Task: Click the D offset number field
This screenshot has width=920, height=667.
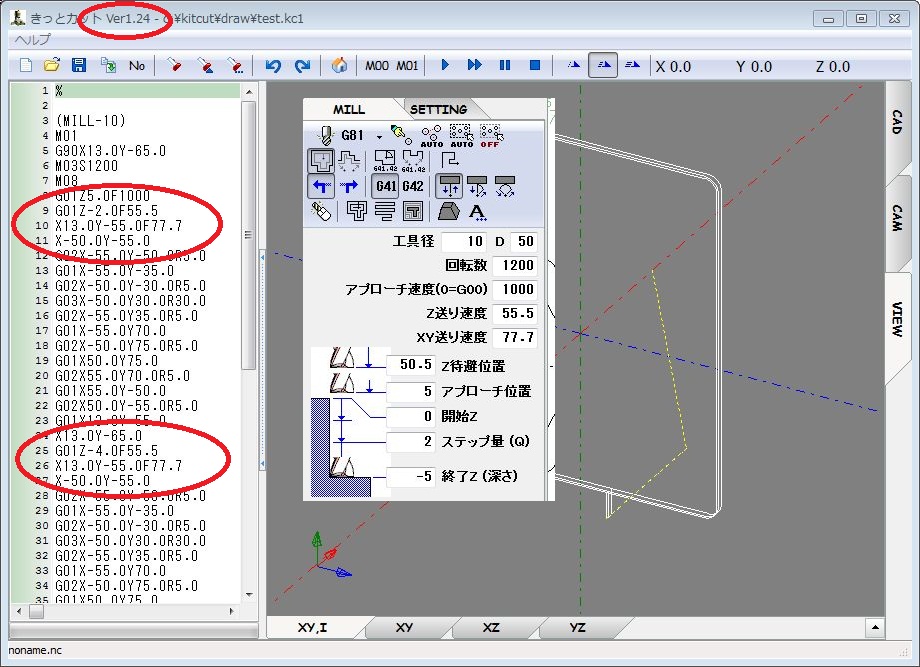Action: (524, 241)
